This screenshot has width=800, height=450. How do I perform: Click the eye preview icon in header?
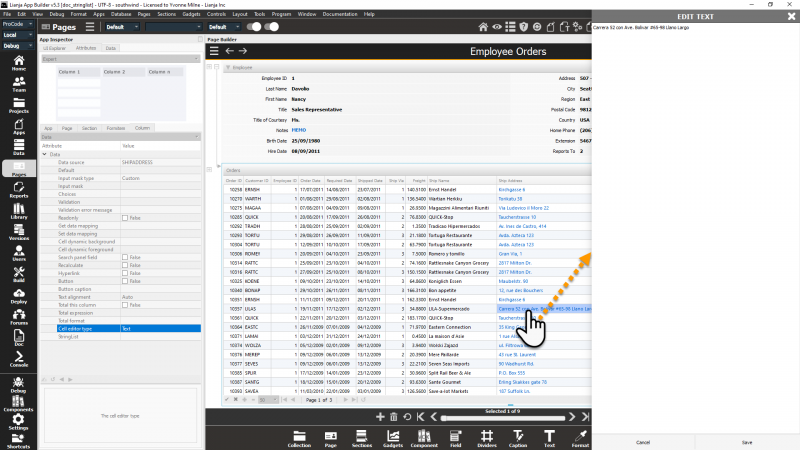pyautogui.click(x=496, y=27)
